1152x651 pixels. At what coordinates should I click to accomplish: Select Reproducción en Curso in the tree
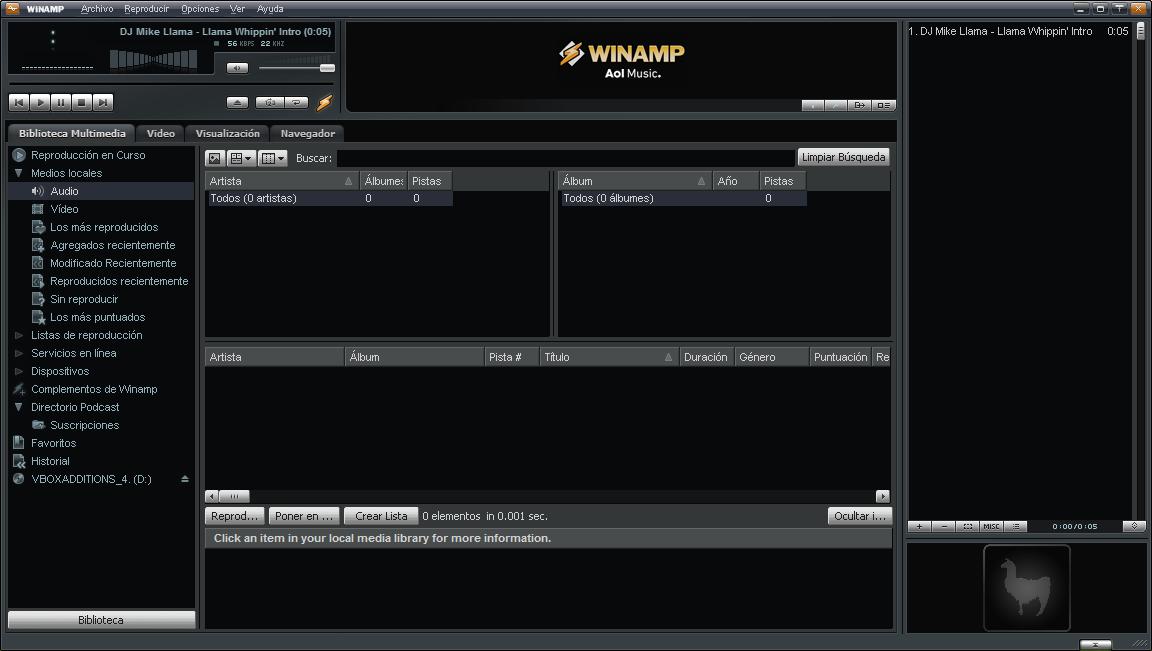point(87,155)
